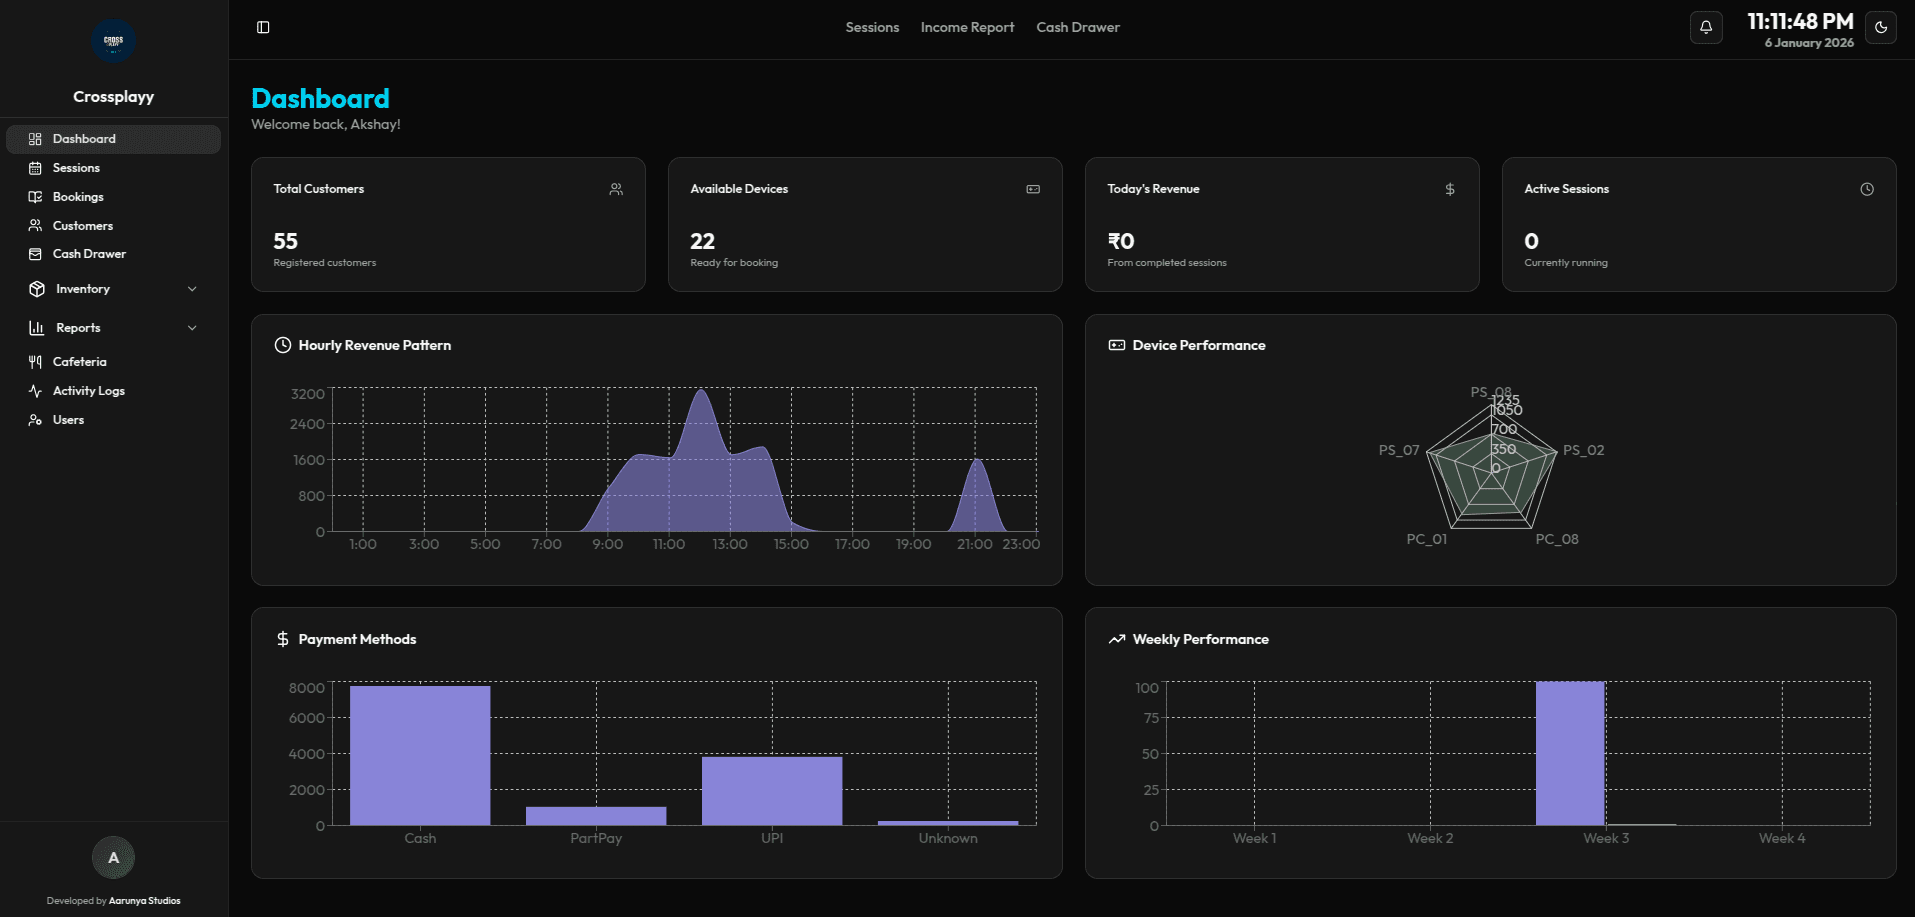
Task: Open the notification bell
Action: pos(1706,27)
